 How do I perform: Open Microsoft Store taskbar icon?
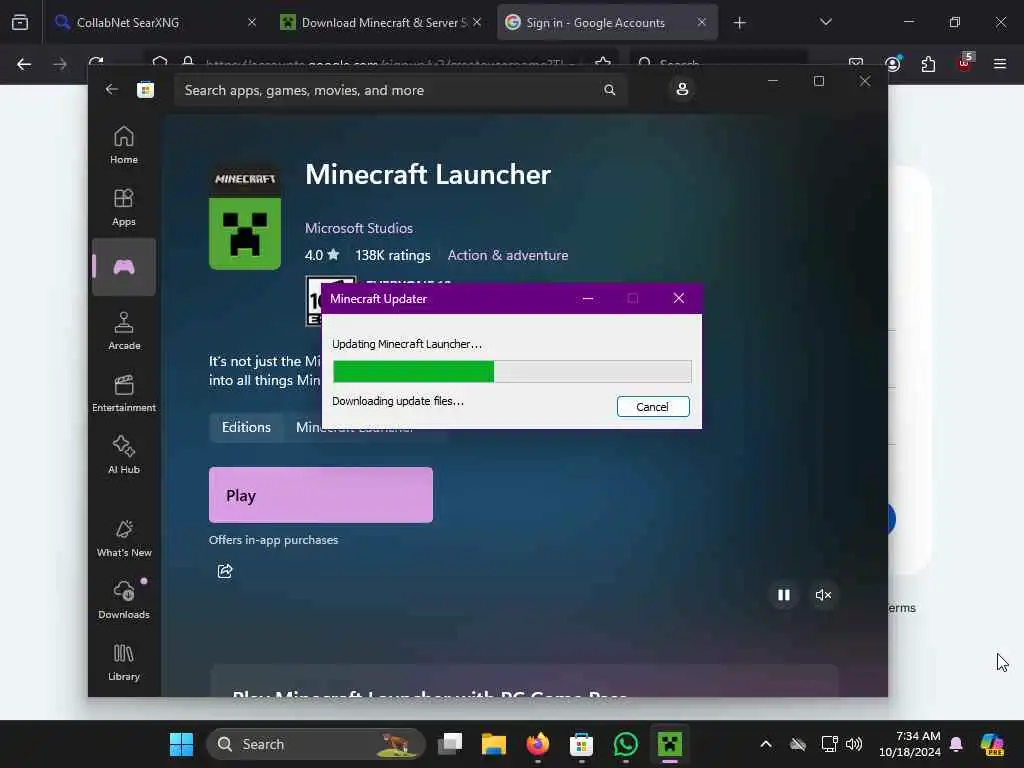[x=581, y=744]
